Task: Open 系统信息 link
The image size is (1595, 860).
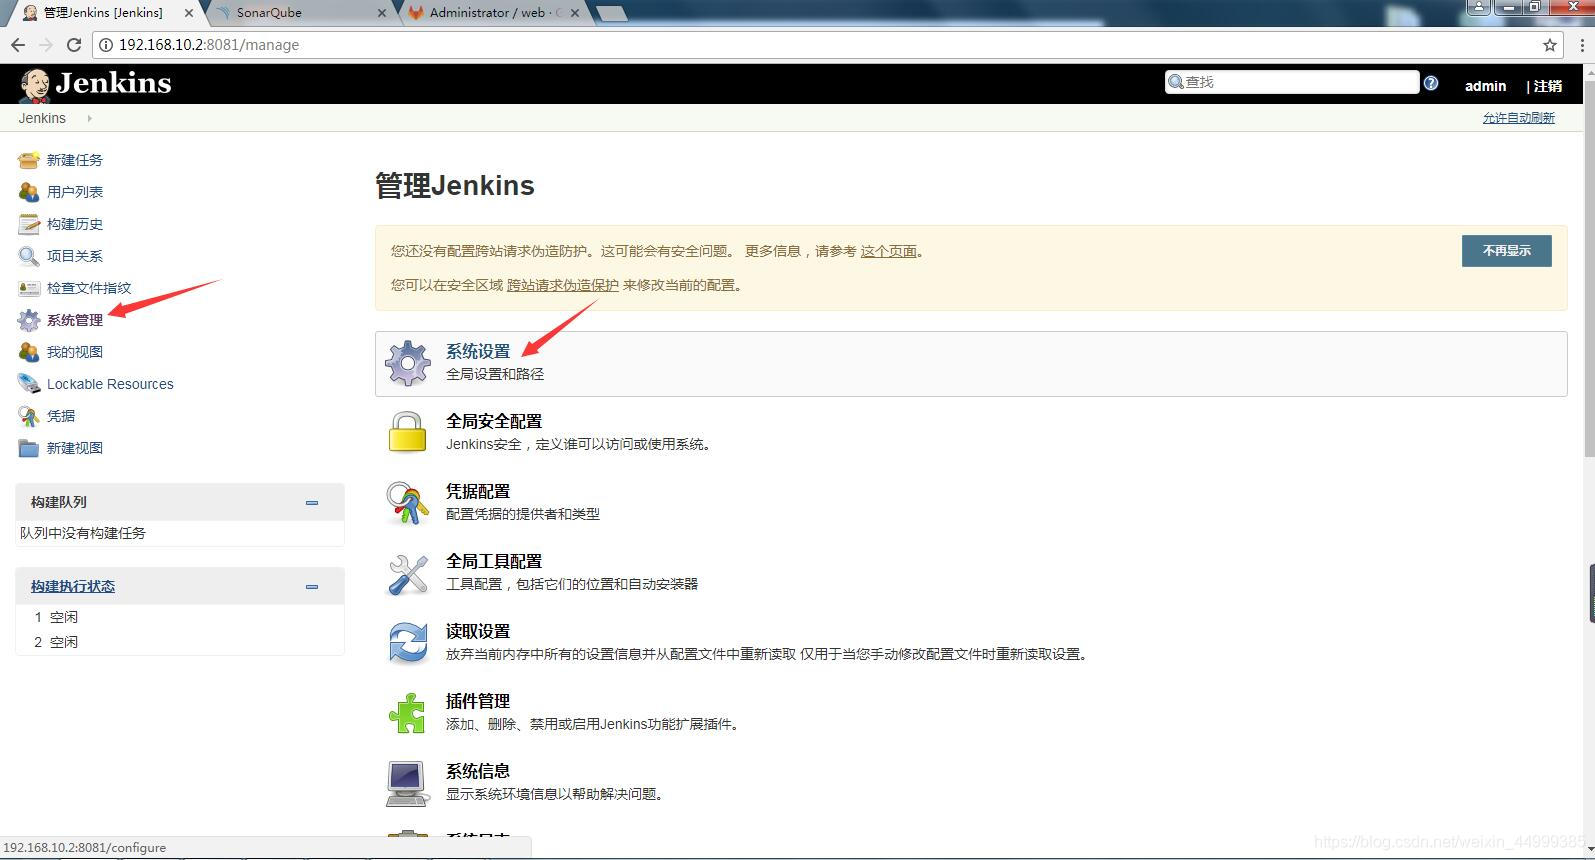Action: pyautogui.click(x=478, y=771)
